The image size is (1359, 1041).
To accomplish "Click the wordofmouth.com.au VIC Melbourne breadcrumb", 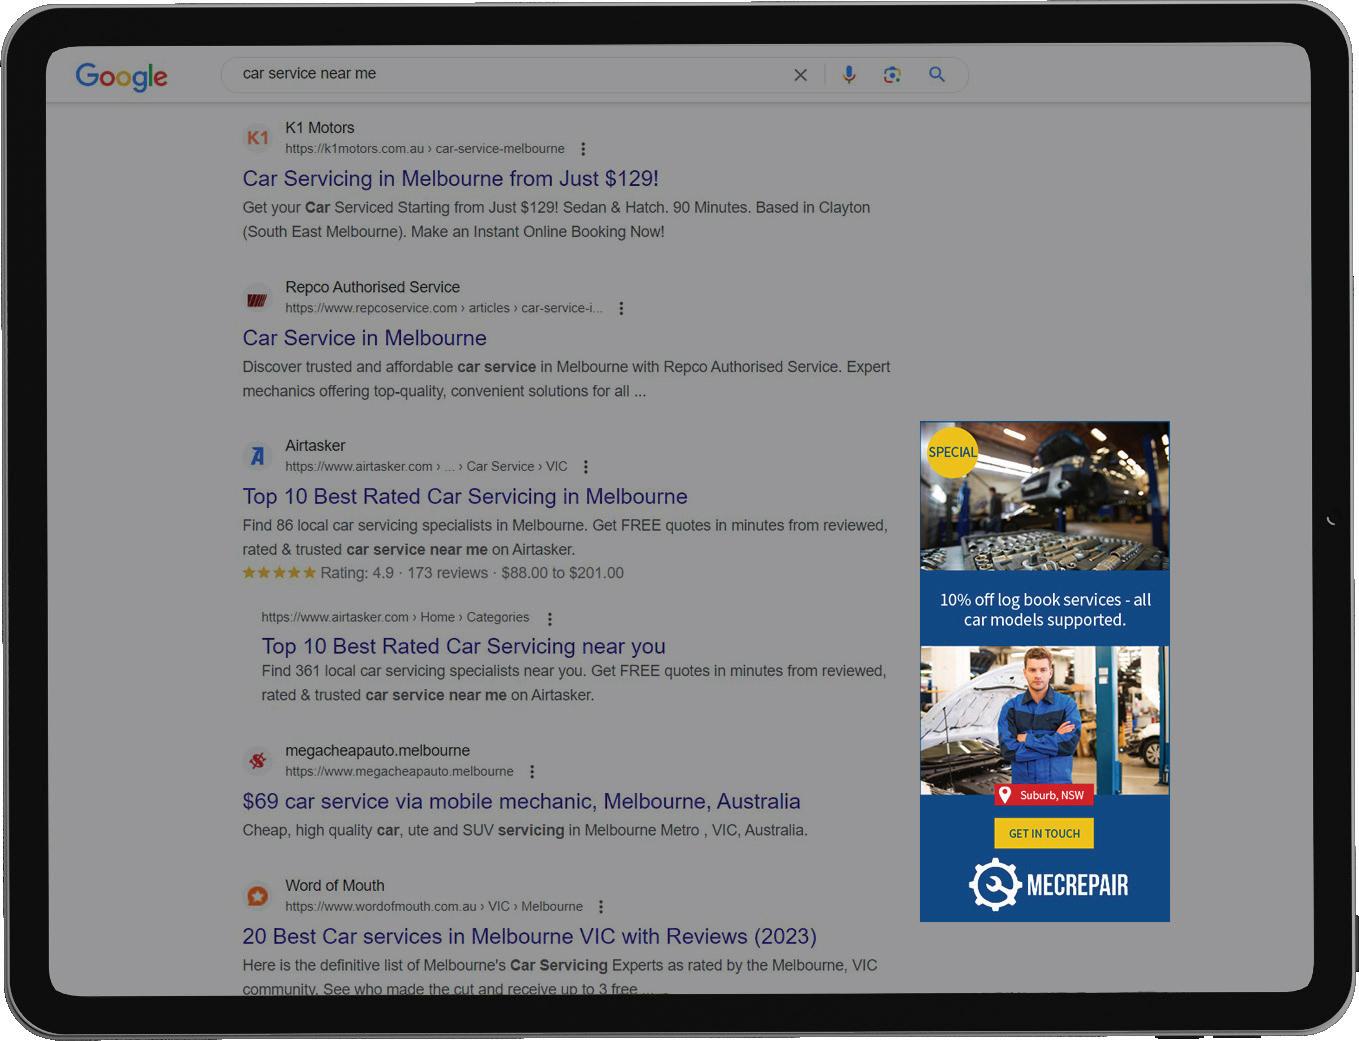I will click(434, 907).
